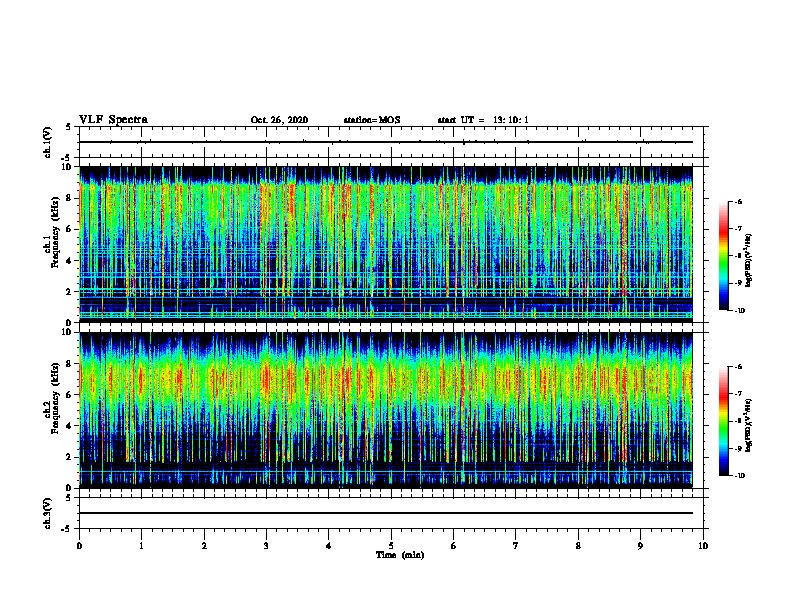Screen dimensions: 792x612
Task: Click time axis tick label "3"
Action: tap(266, 546)
